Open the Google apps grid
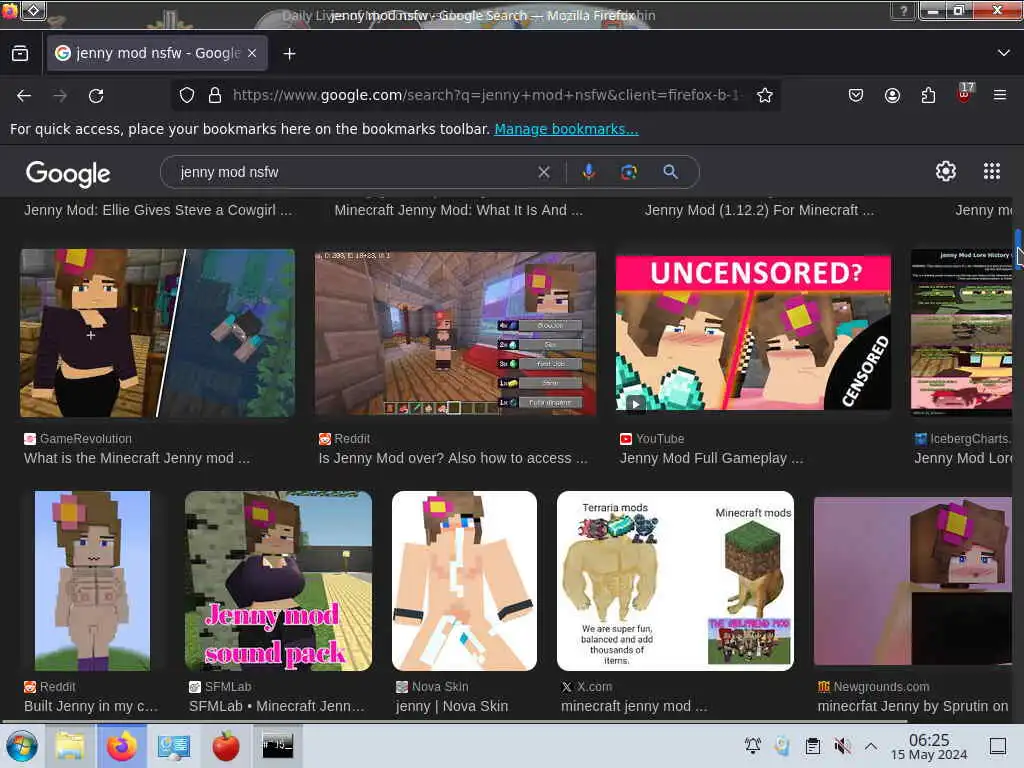 [991, 171]
